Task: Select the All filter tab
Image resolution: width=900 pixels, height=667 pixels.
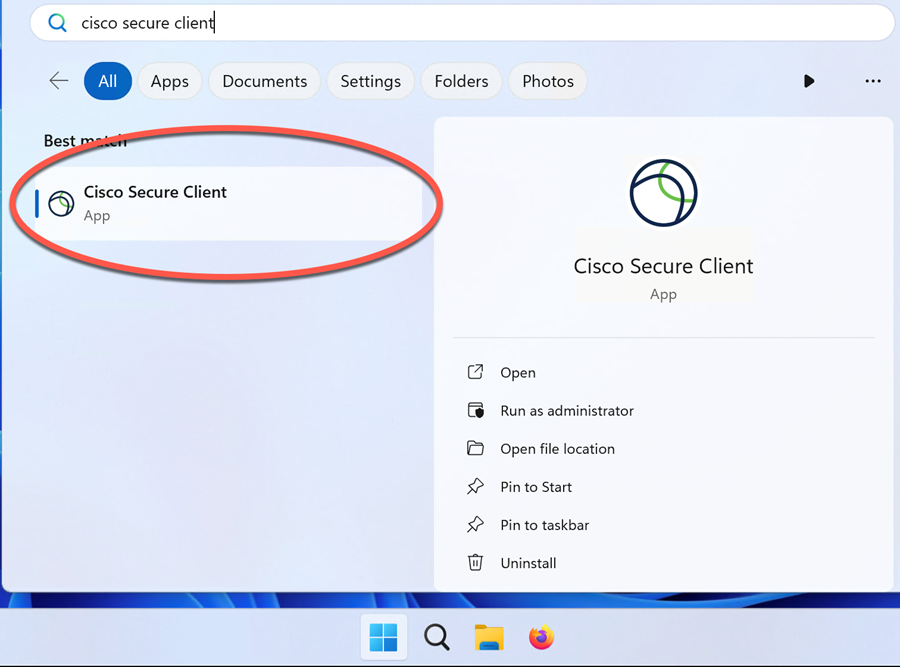Action: point(107,81)
